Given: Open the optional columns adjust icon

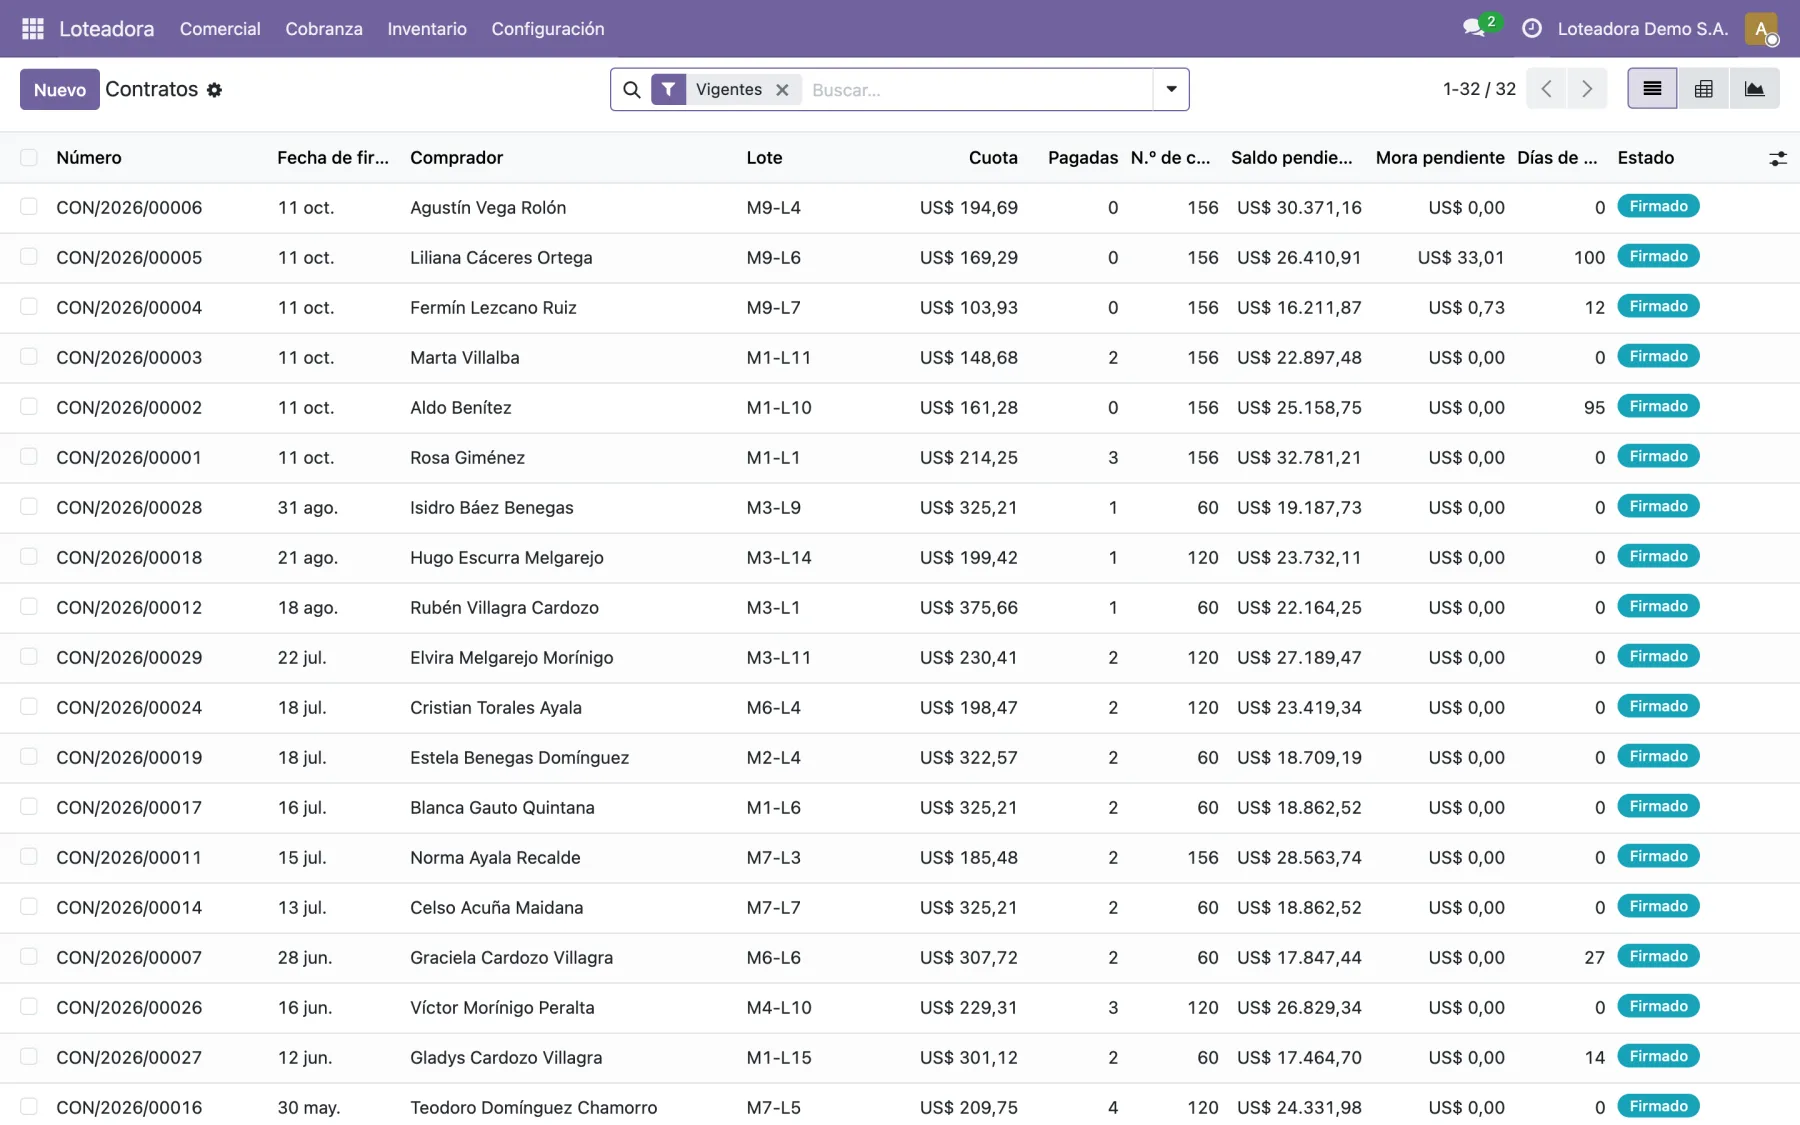Looking at the screenshot, I should tap(1777, 158).
